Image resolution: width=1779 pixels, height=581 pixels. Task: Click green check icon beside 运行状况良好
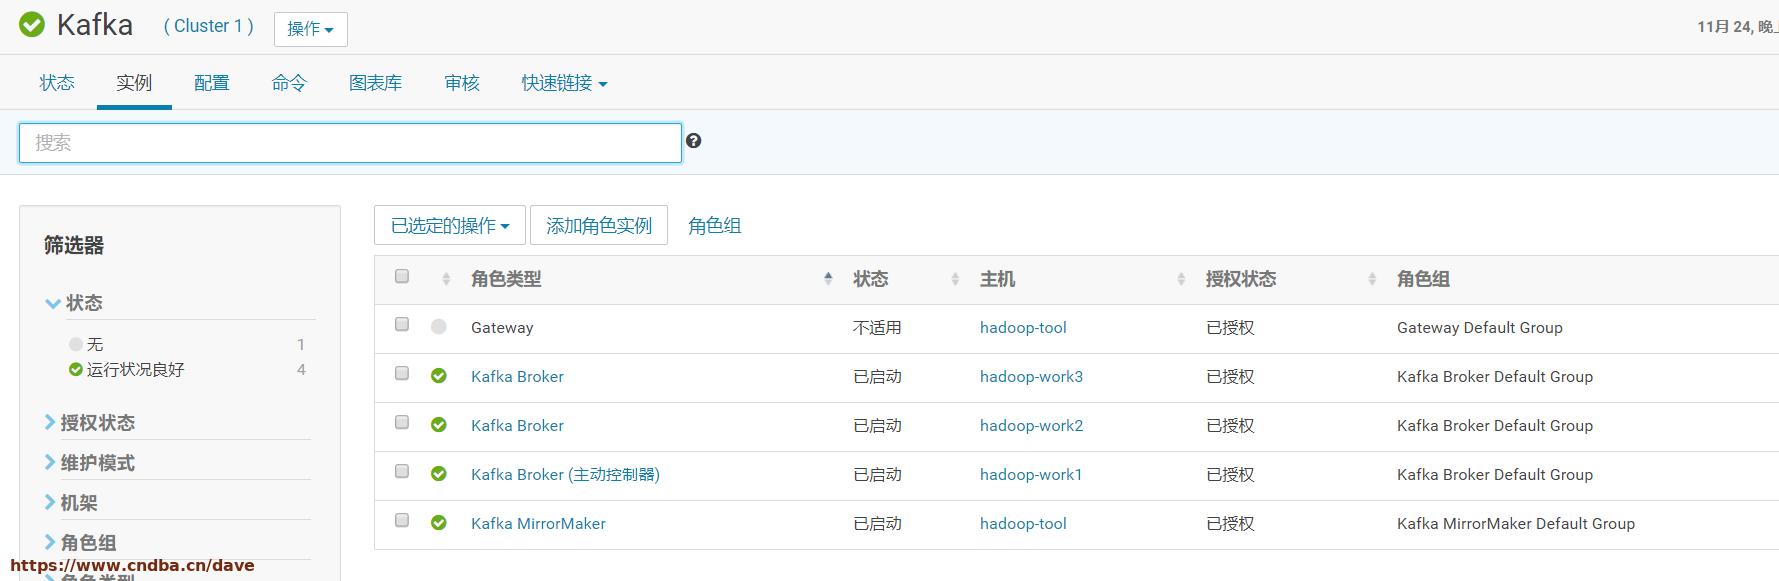click(76, 370)
